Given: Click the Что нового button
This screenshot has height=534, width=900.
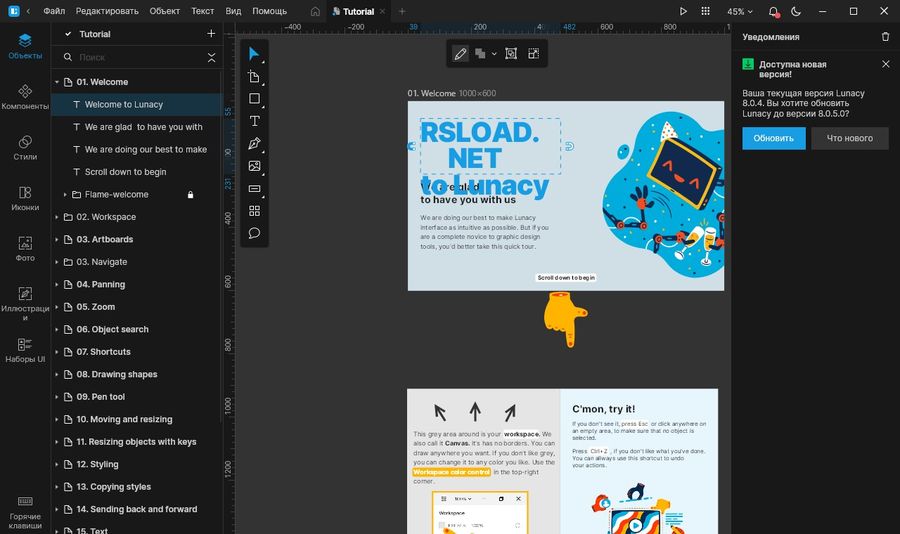Looking at the screenshot, I should click(849, 138).
